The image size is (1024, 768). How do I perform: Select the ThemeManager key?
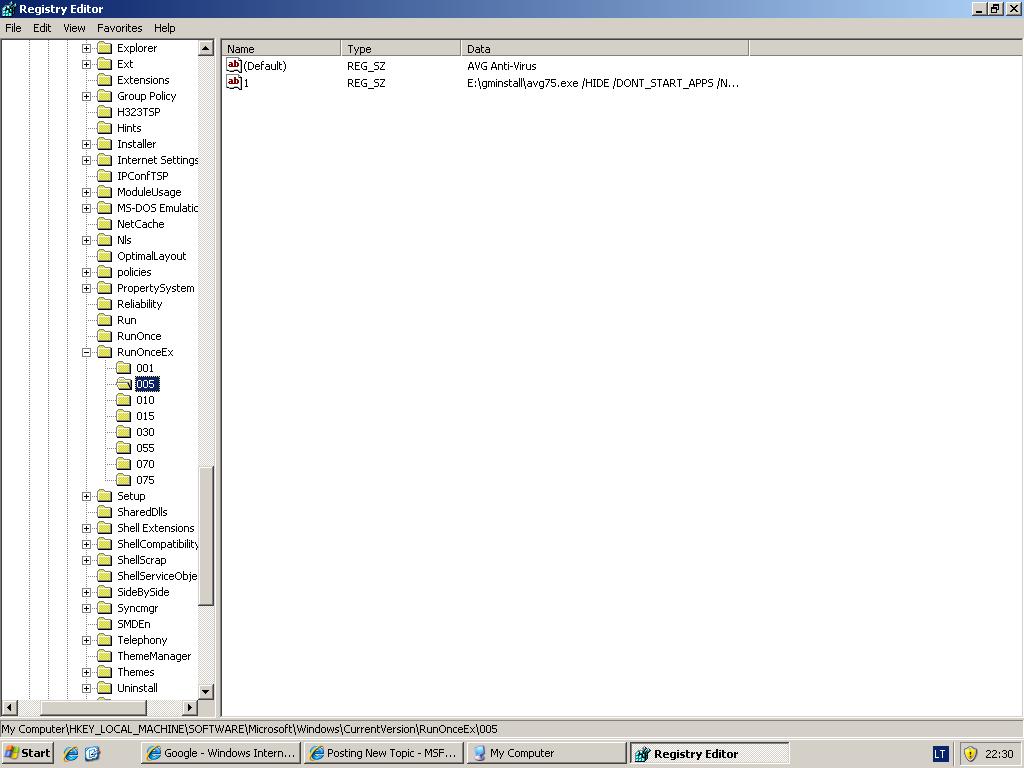click(x=154, y=656)
